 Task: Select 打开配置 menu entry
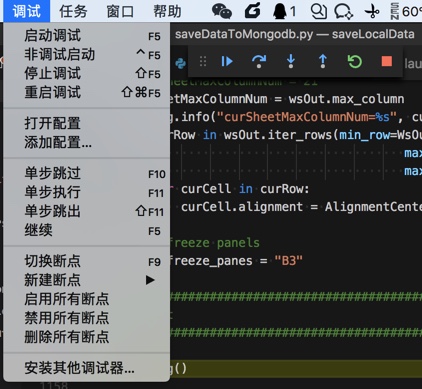[87, 123]
